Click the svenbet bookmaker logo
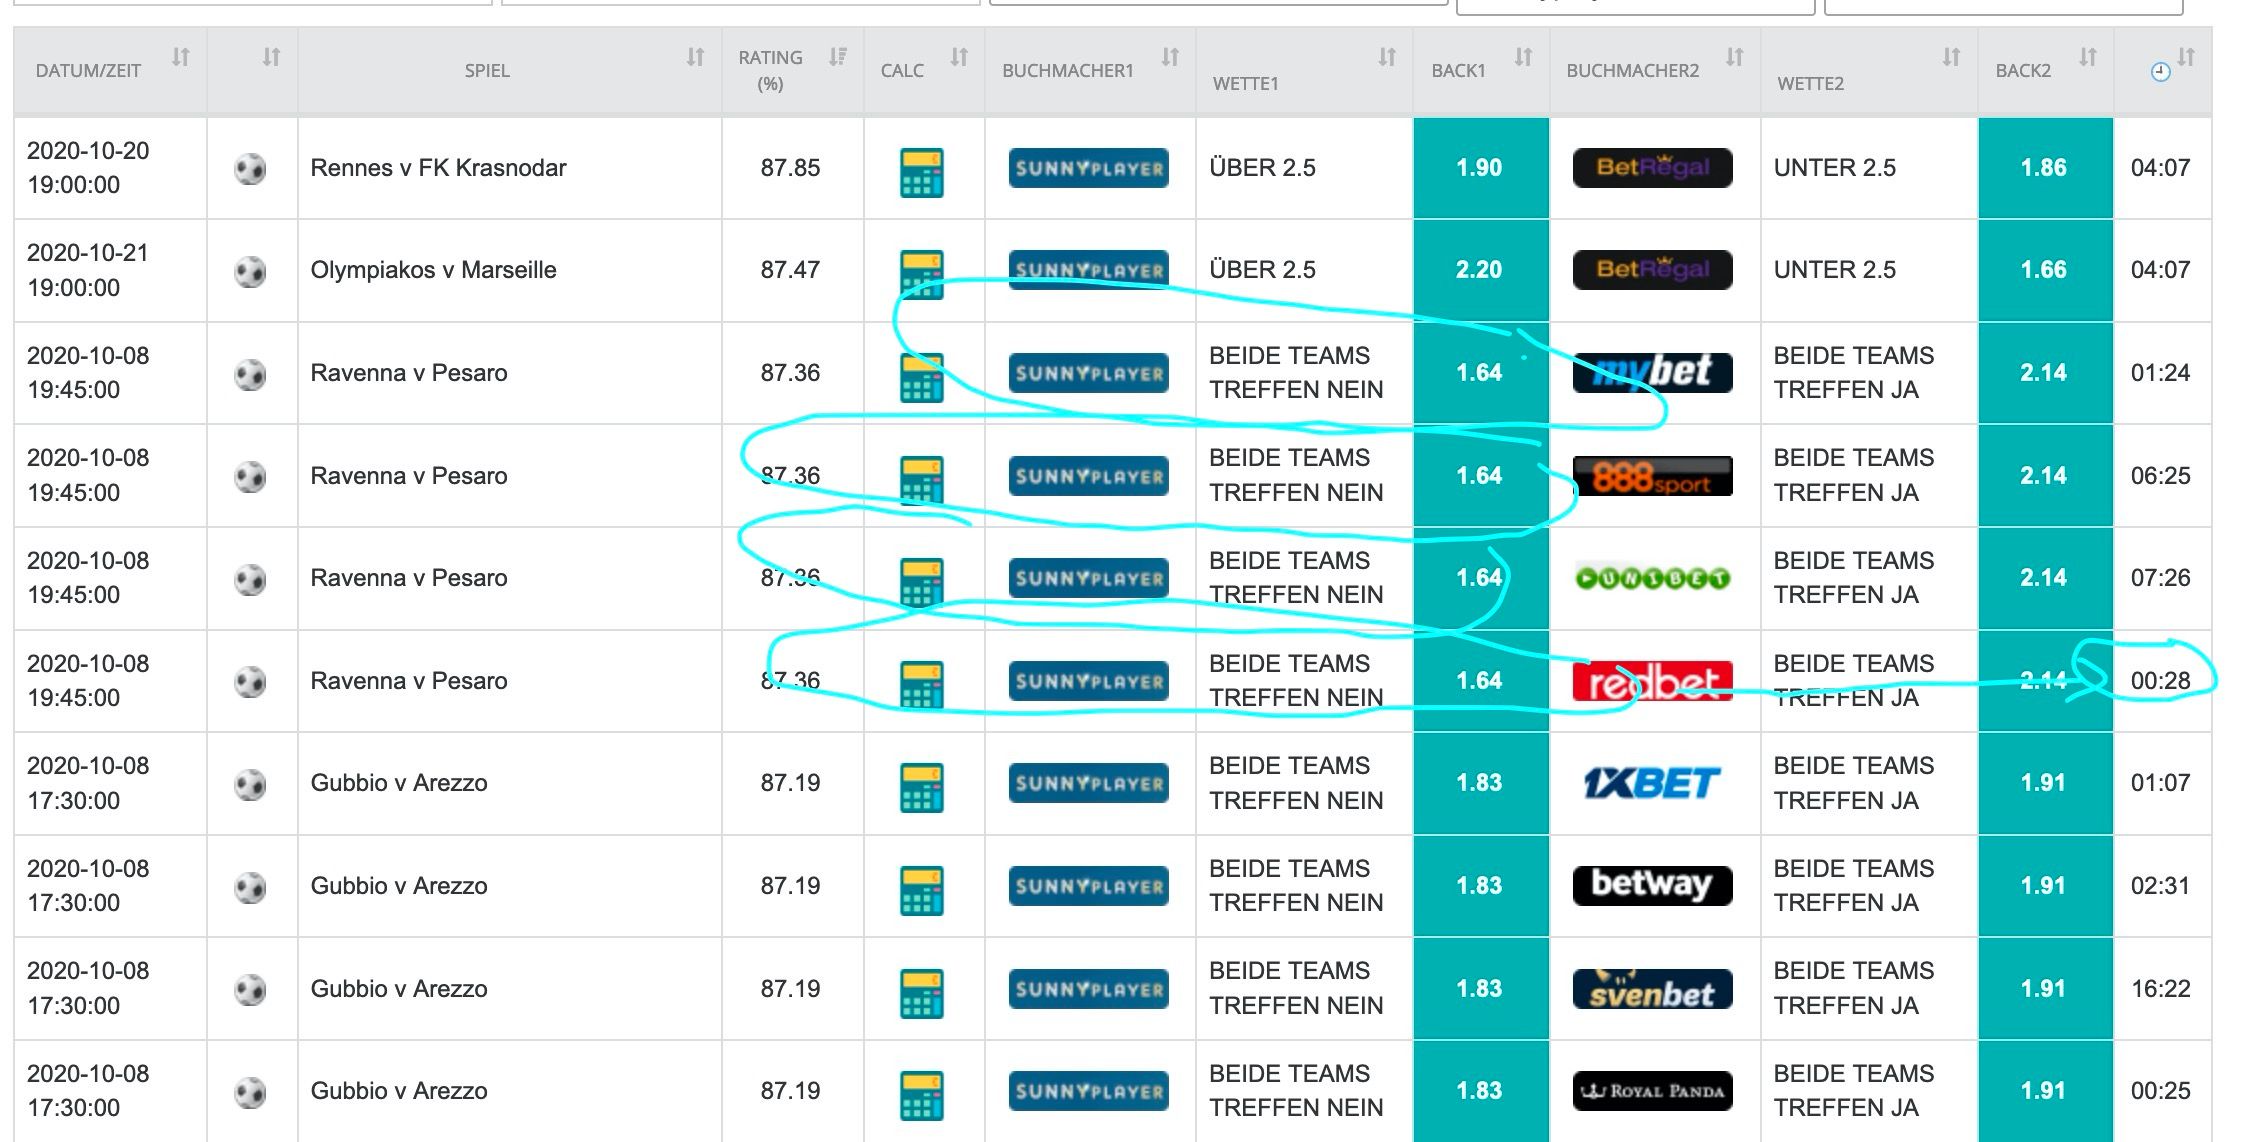 click(1652, 989)
